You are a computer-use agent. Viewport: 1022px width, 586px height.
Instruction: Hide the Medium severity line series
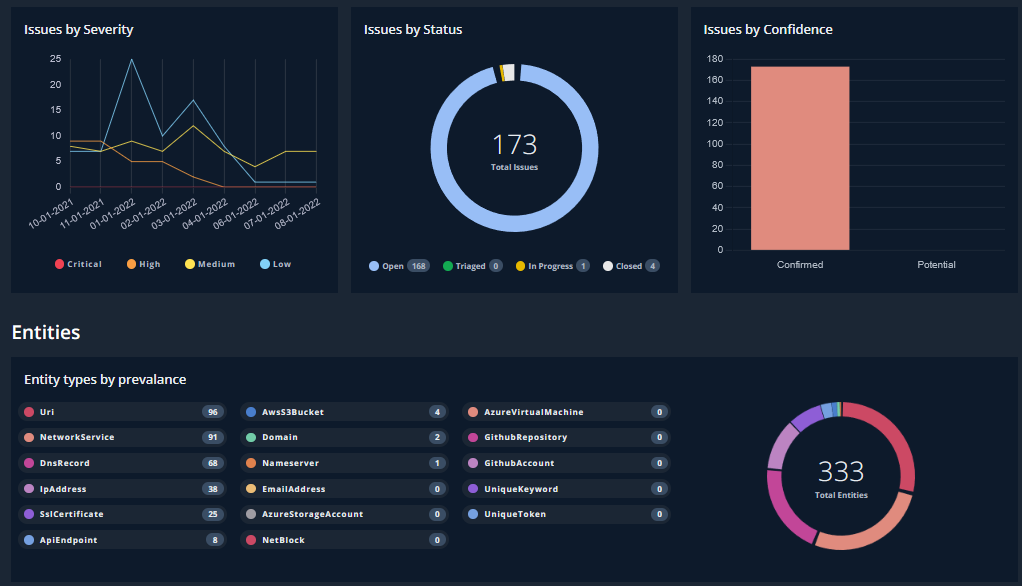pos(210,264)
